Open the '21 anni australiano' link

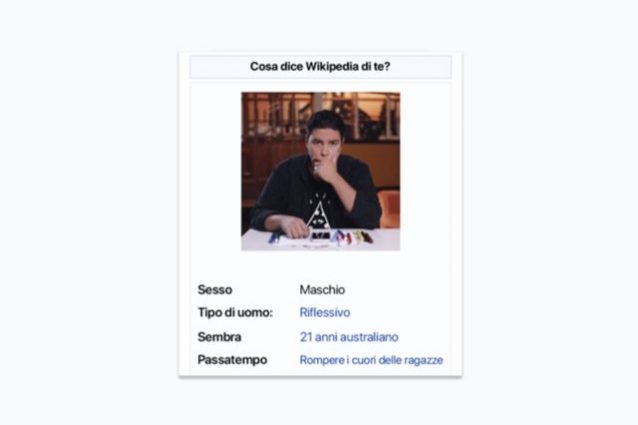coord(349,337)
